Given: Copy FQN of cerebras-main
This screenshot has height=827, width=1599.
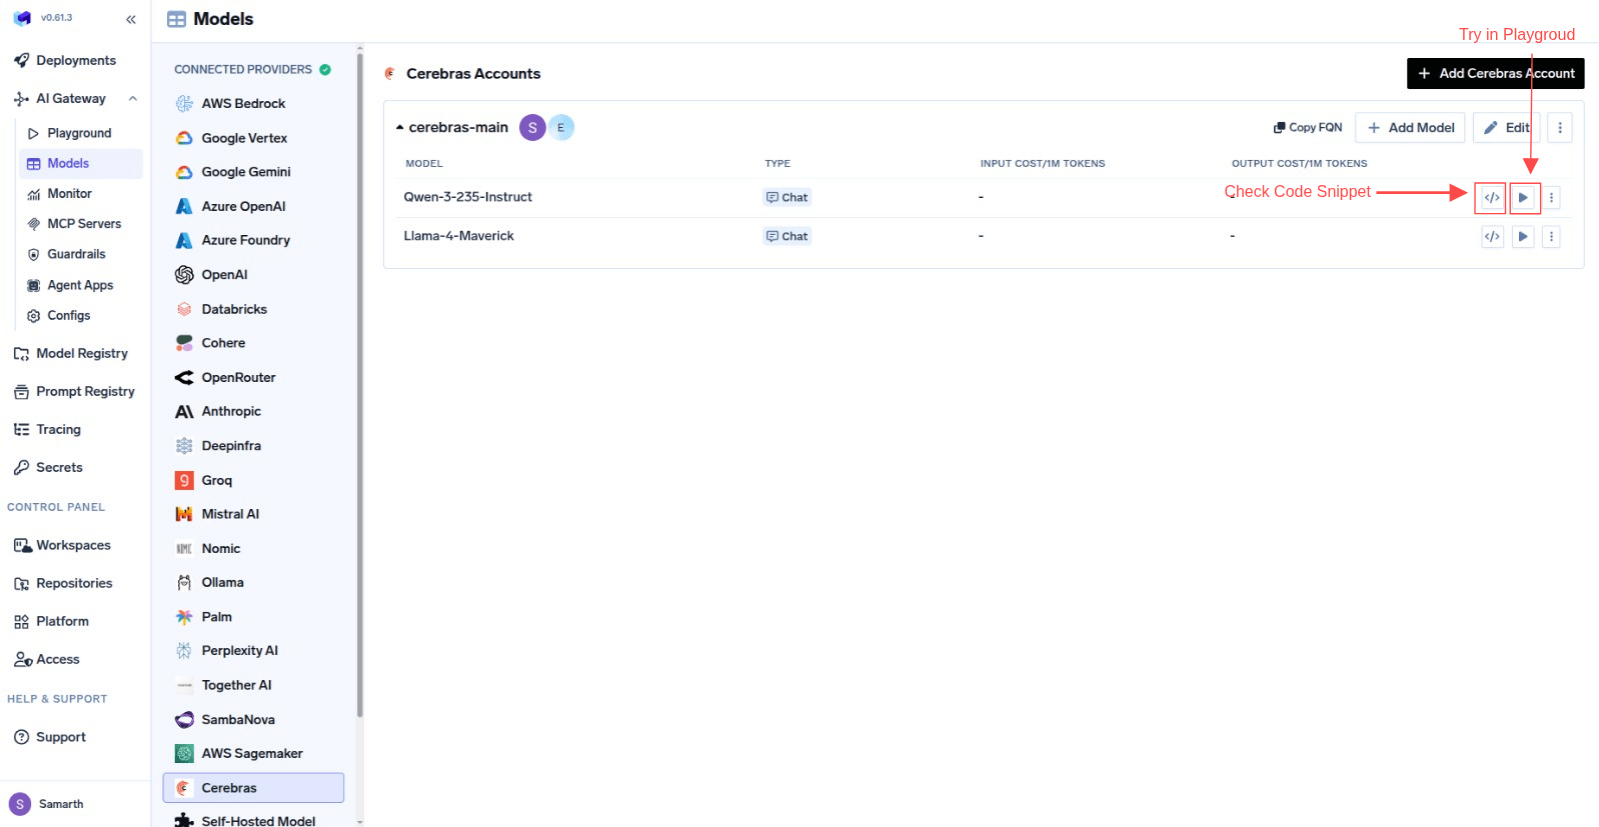Looking at the screenshot, I should coord(1308,128).
